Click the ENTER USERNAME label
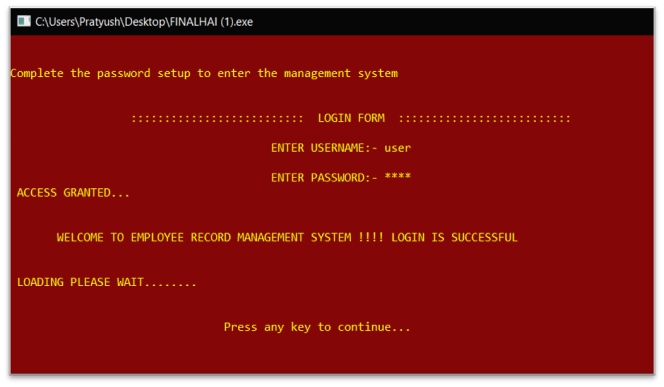Image resolution: width=664 pixels, height=387 pixels. (x=324, y=148)
